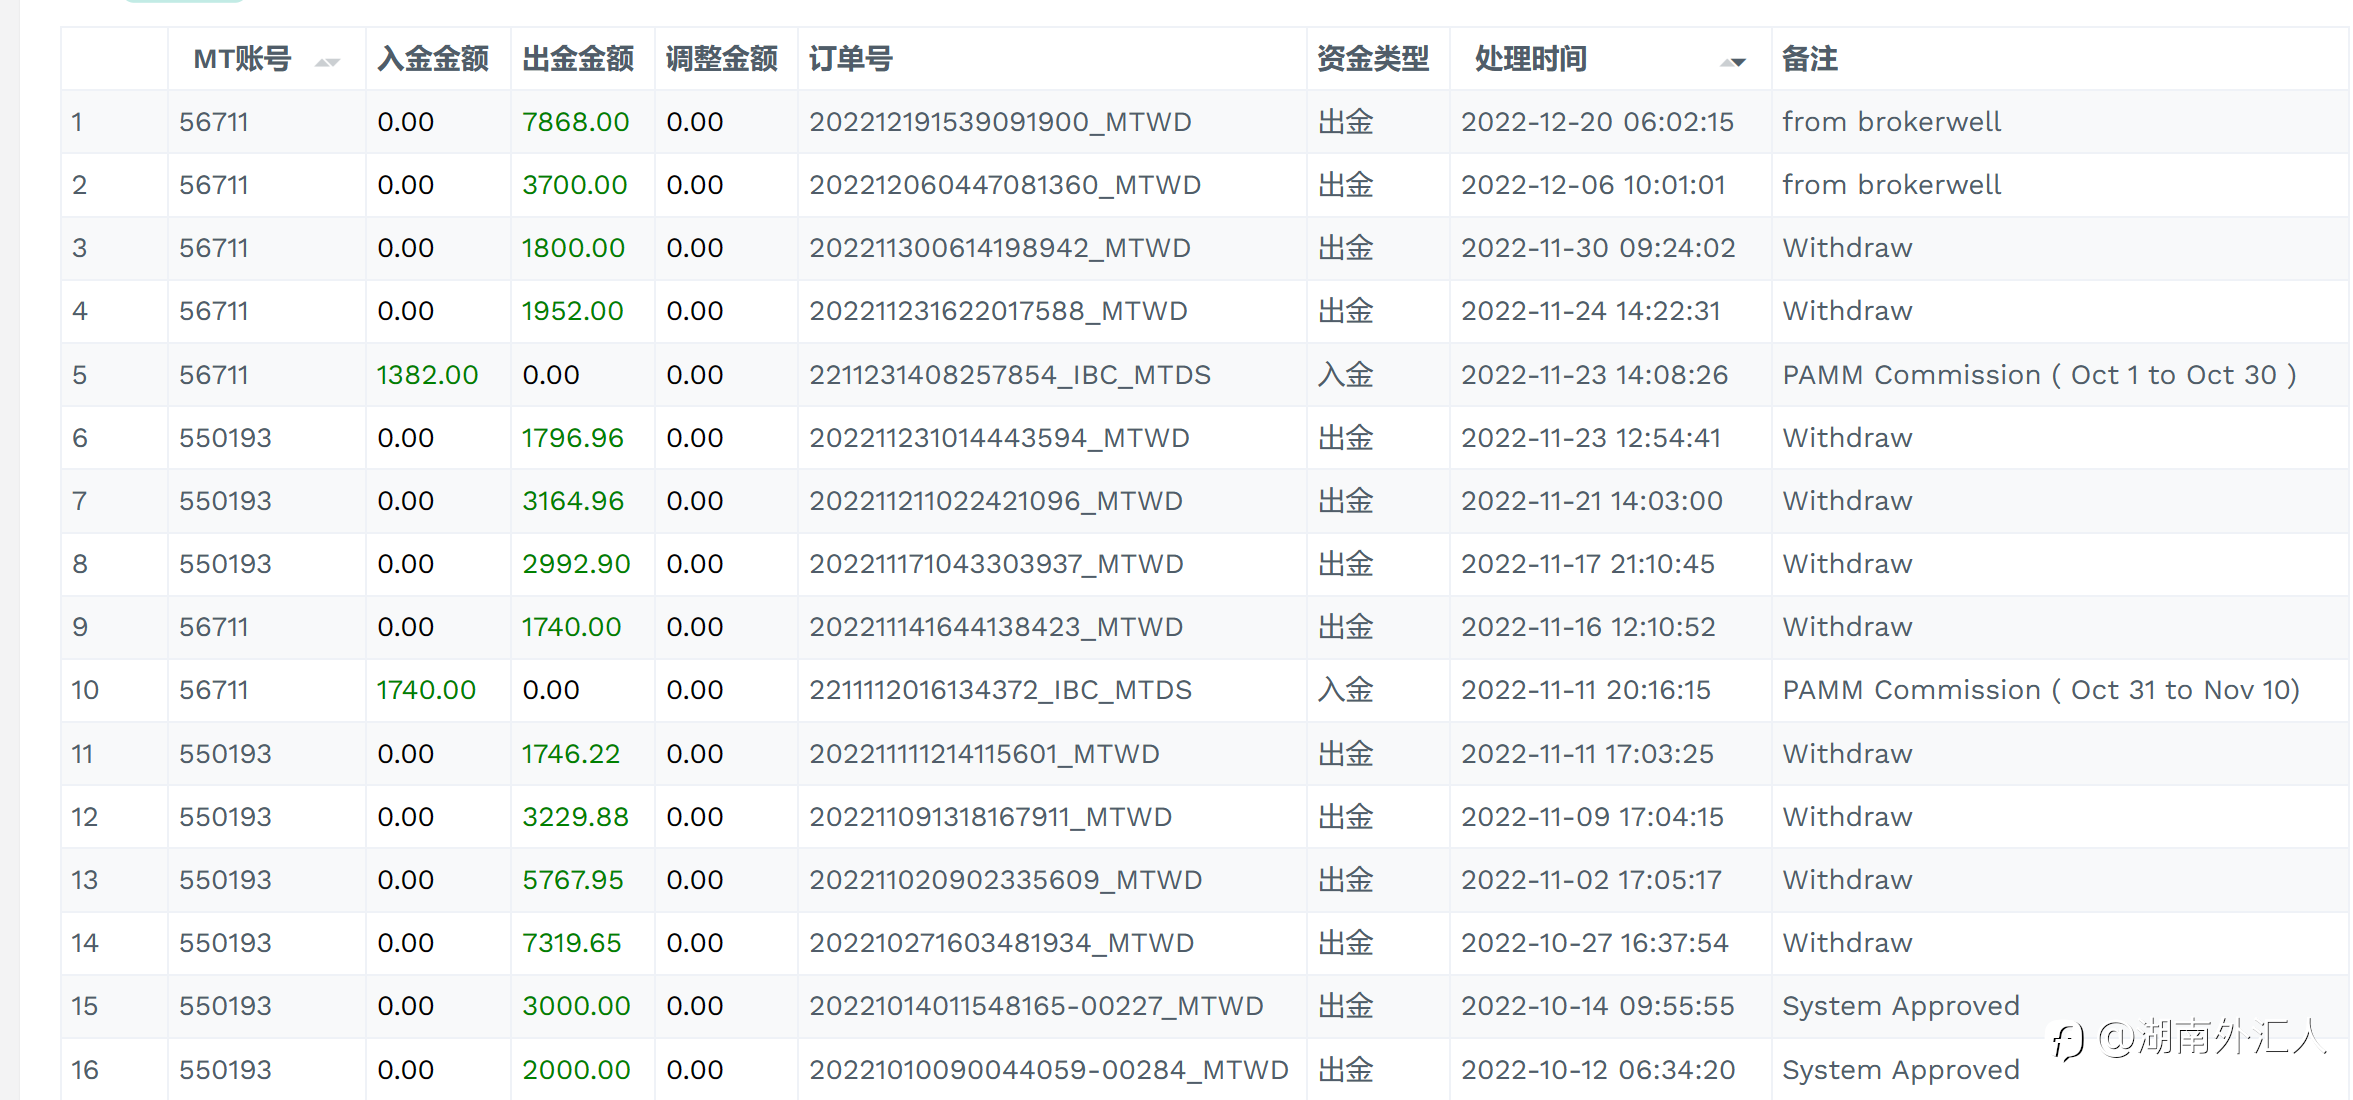Select System Approved remark in row 16

pos(1901,1070)
